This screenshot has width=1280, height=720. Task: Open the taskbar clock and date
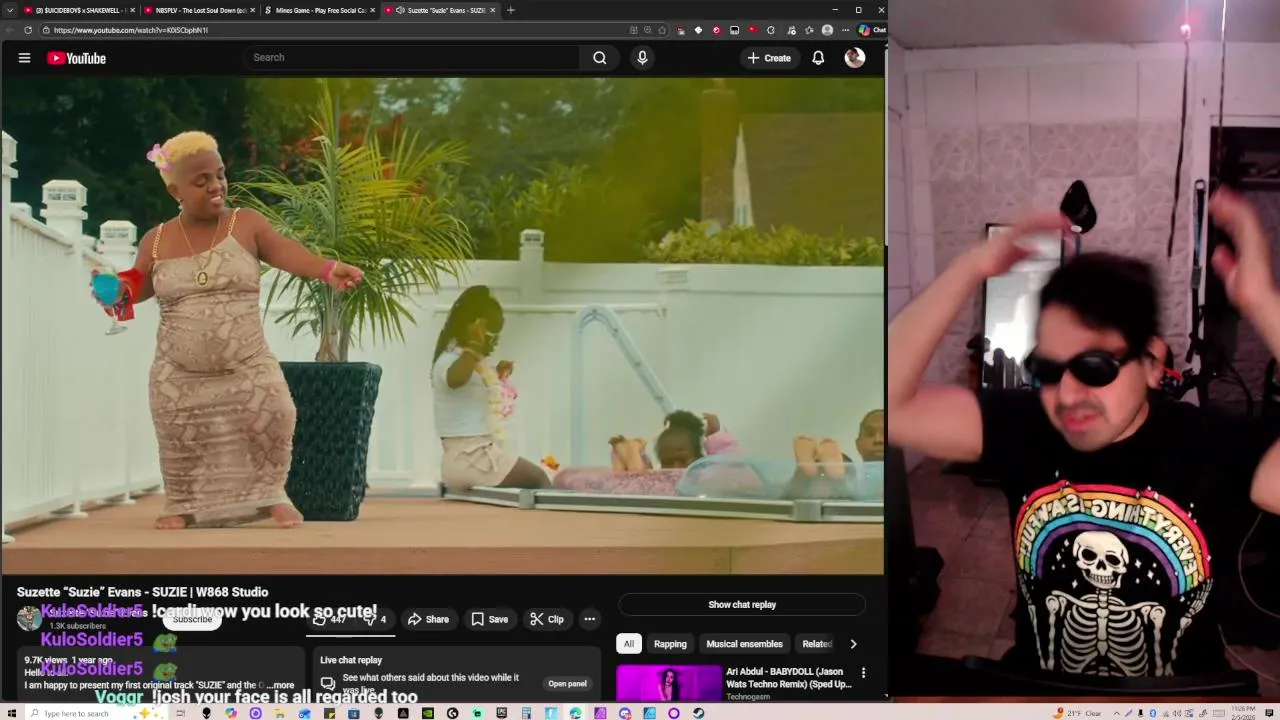click(x=1244, y=713)
